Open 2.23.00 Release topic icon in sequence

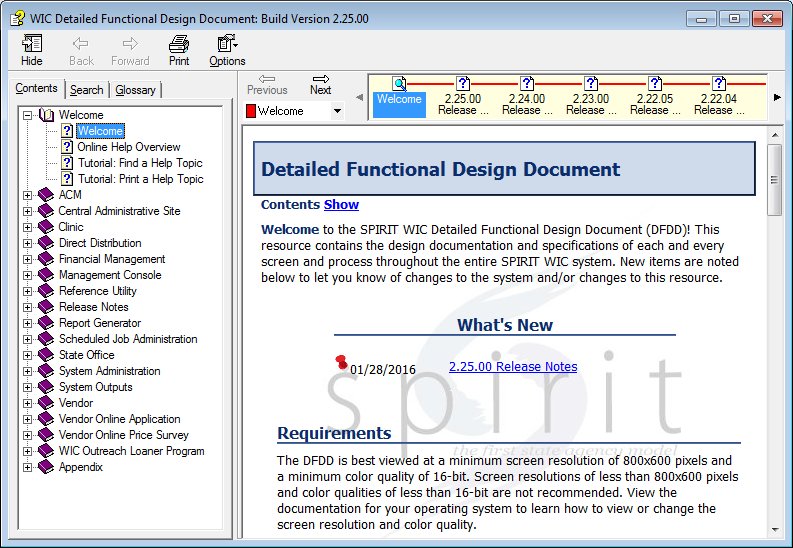(591, 83)
